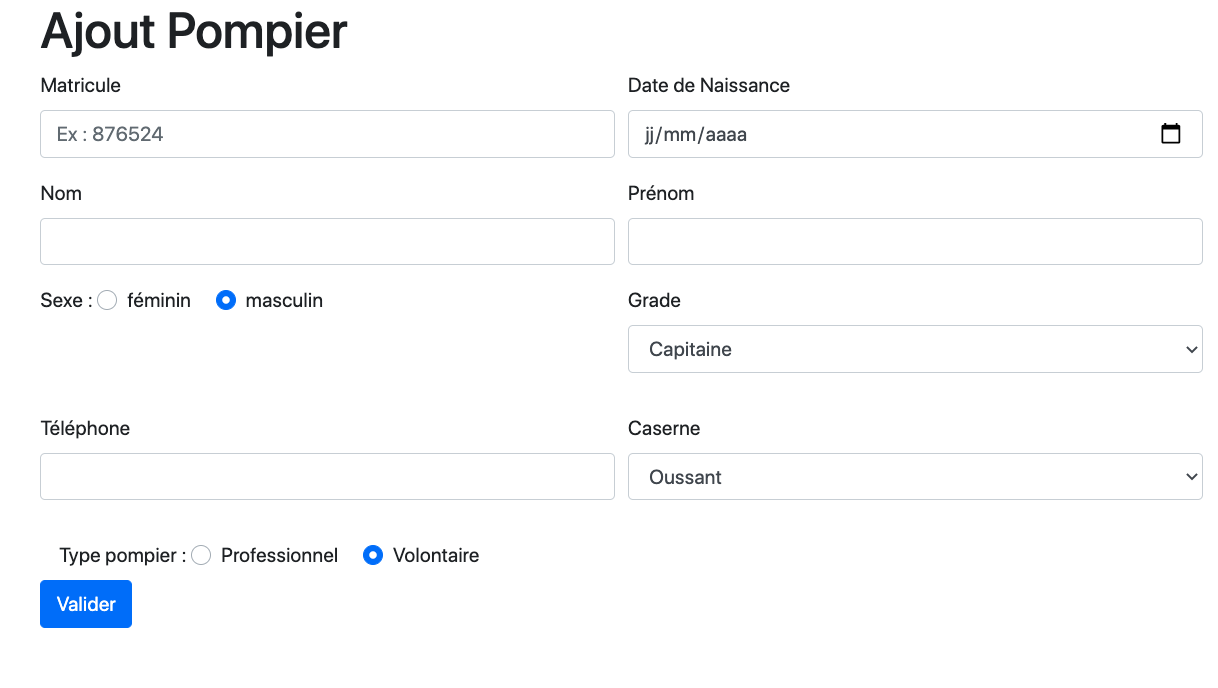Select the month segment "mm" of the date

[682, 134]
